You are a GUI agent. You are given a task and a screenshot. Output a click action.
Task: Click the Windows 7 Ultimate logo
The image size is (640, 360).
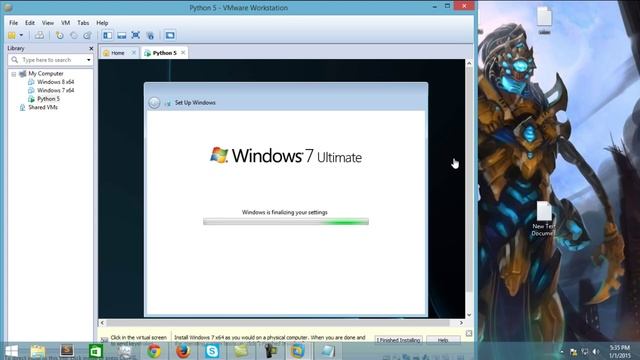click(x=286, y=156)
